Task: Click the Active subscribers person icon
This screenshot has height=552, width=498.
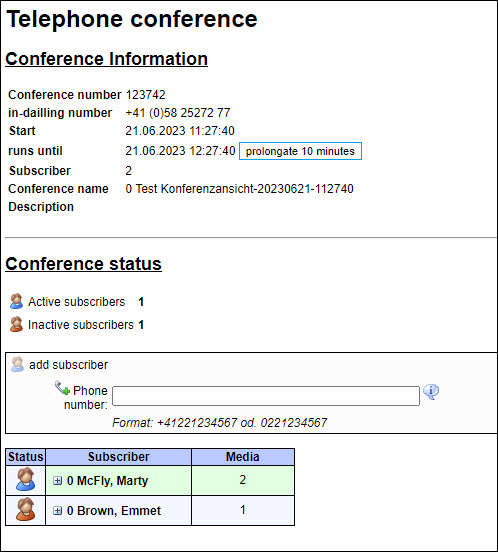Action: click(16, 301)
